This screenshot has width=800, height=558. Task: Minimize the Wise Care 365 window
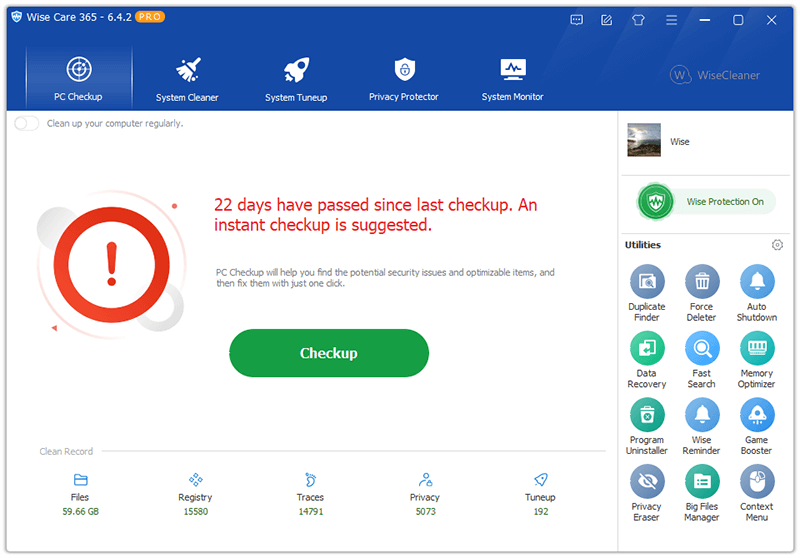[705, 20]
